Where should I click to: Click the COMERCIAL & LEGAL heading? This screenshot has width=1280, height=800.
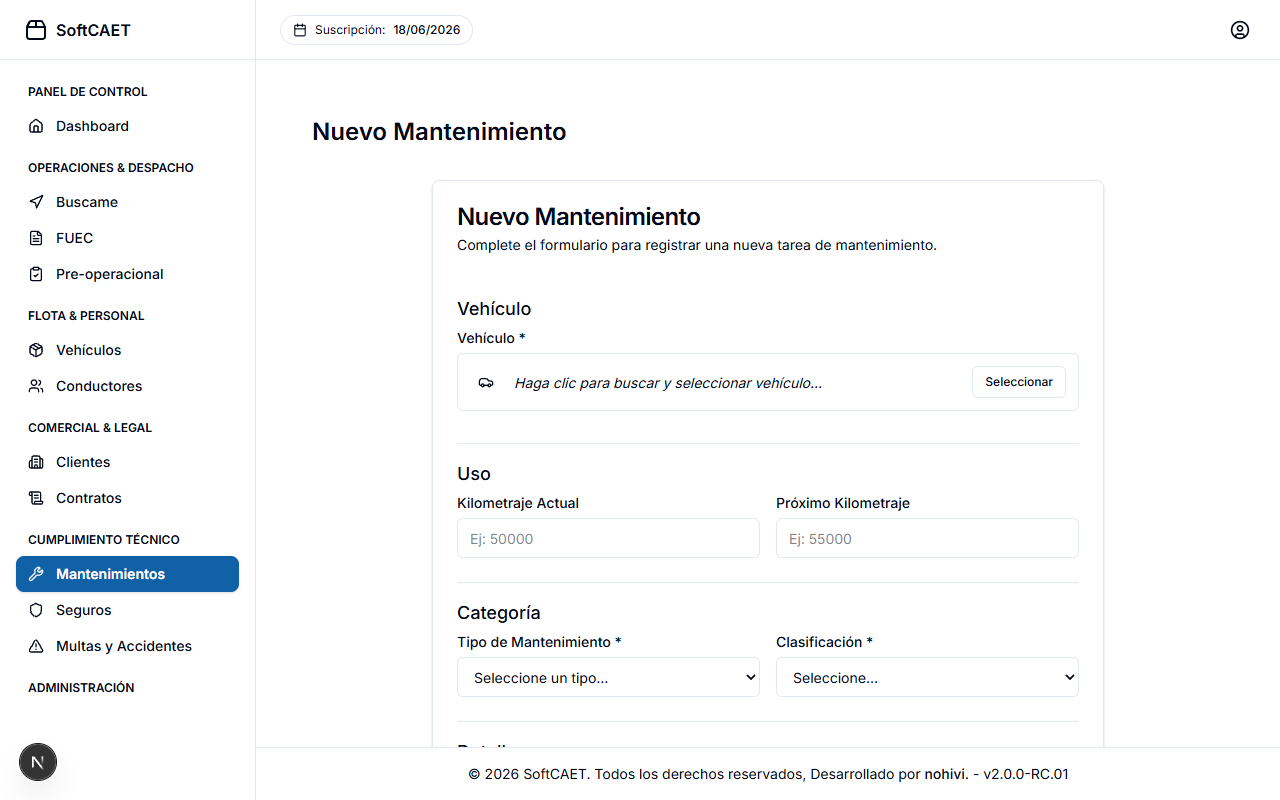click(x=90, y=428)
